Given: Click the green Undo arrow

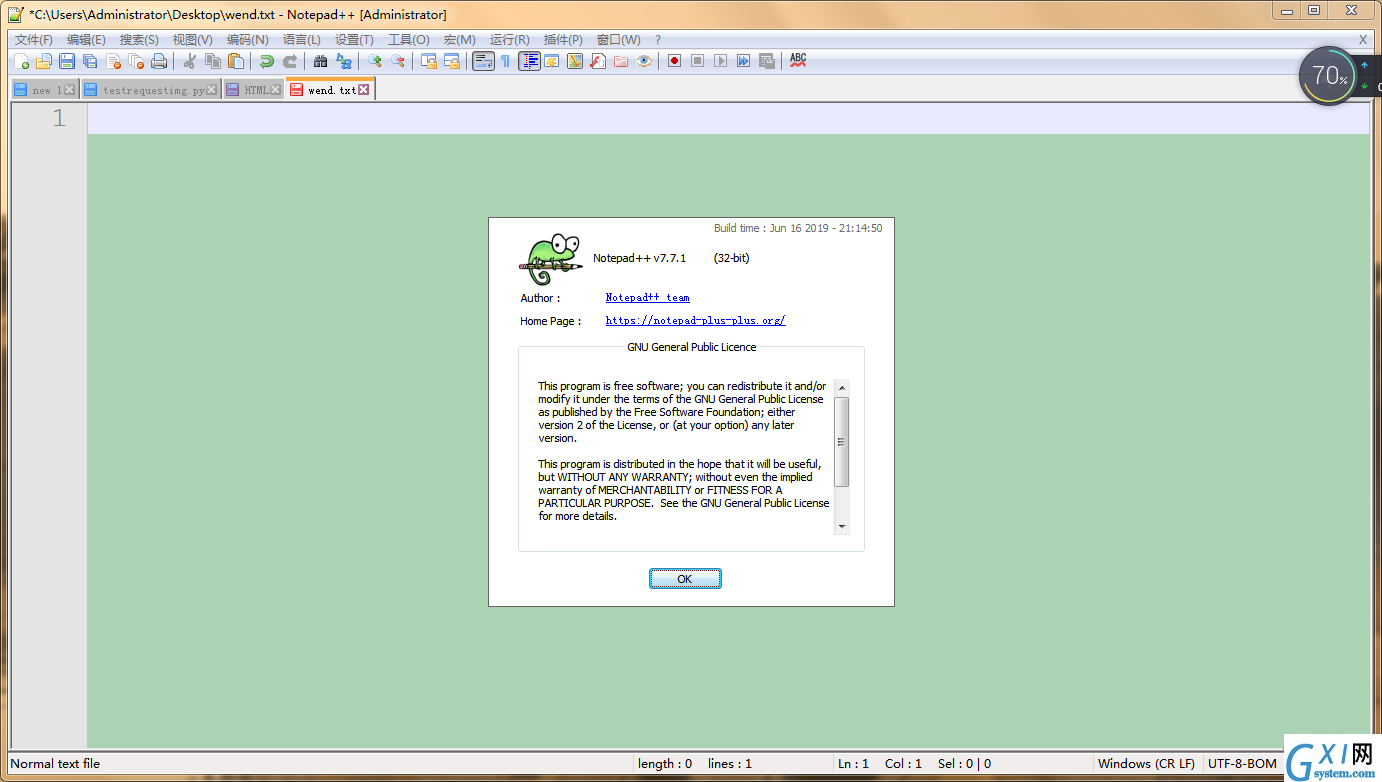Looking at the screenshot, I should 267,61.
